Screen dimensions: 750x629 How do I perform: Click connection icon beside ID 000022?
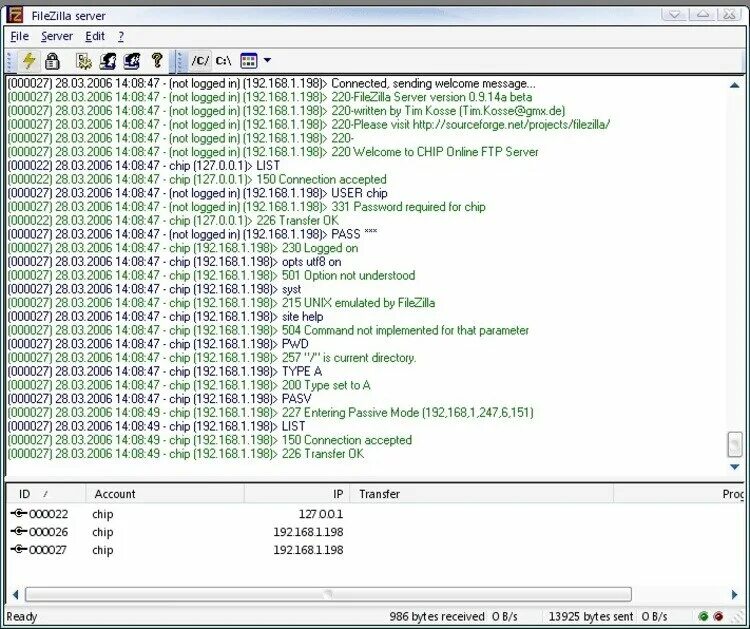19,513
